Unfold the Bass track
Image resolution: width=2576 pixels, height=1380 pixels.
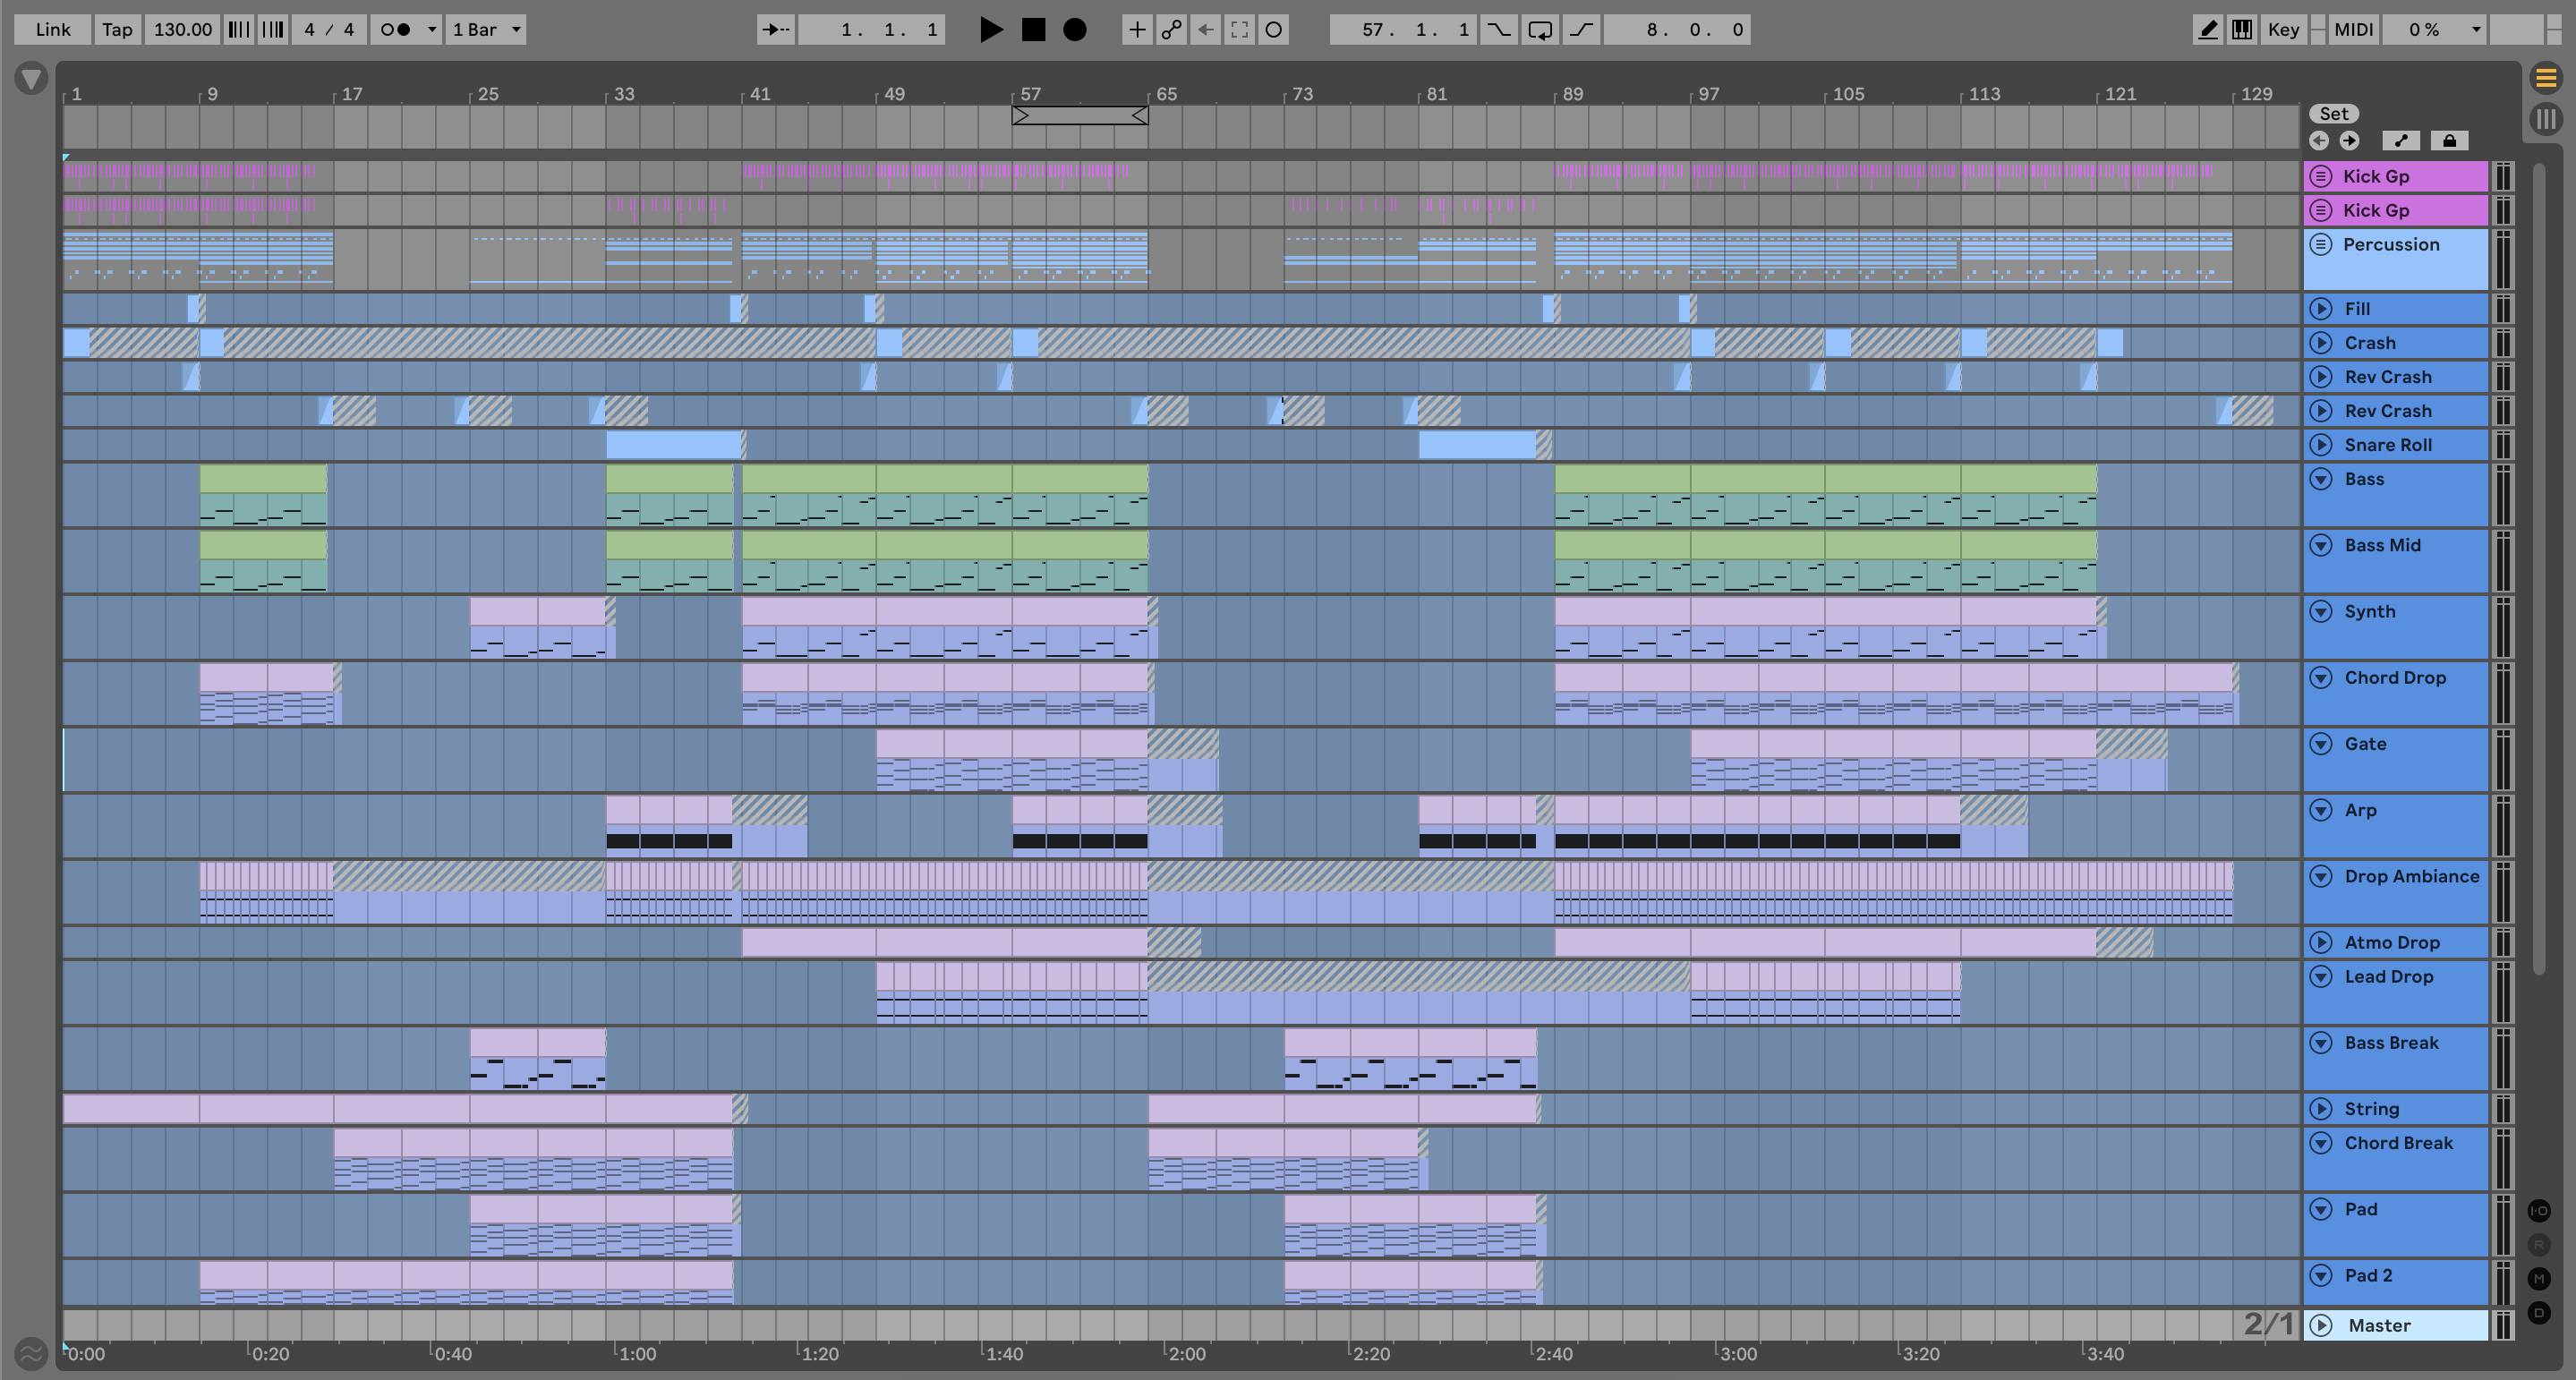pos(2321,479)
